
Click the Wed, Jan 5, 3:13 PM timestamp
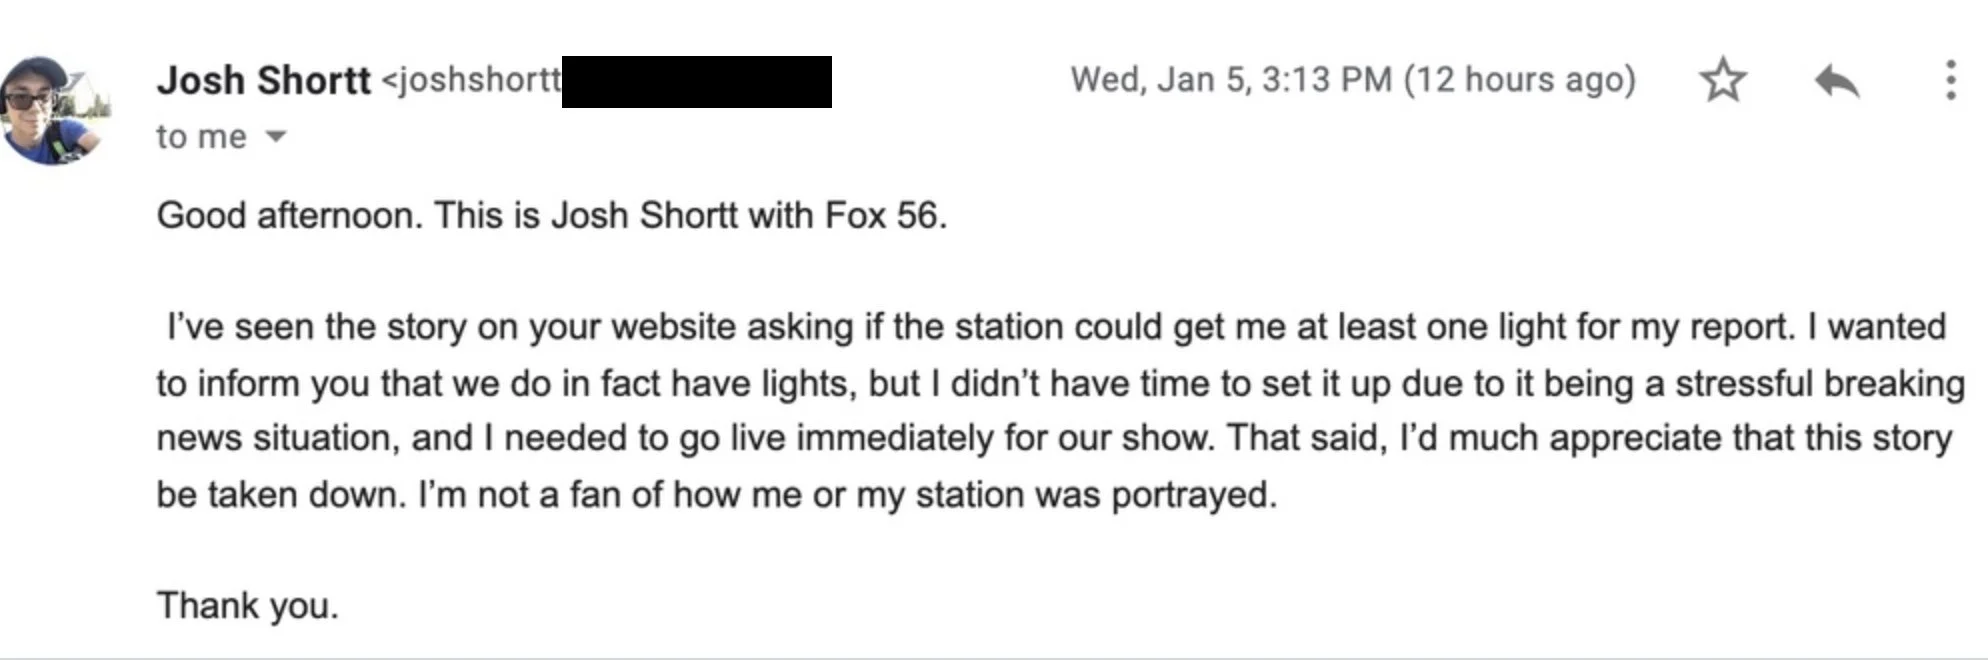point(1231,79)
